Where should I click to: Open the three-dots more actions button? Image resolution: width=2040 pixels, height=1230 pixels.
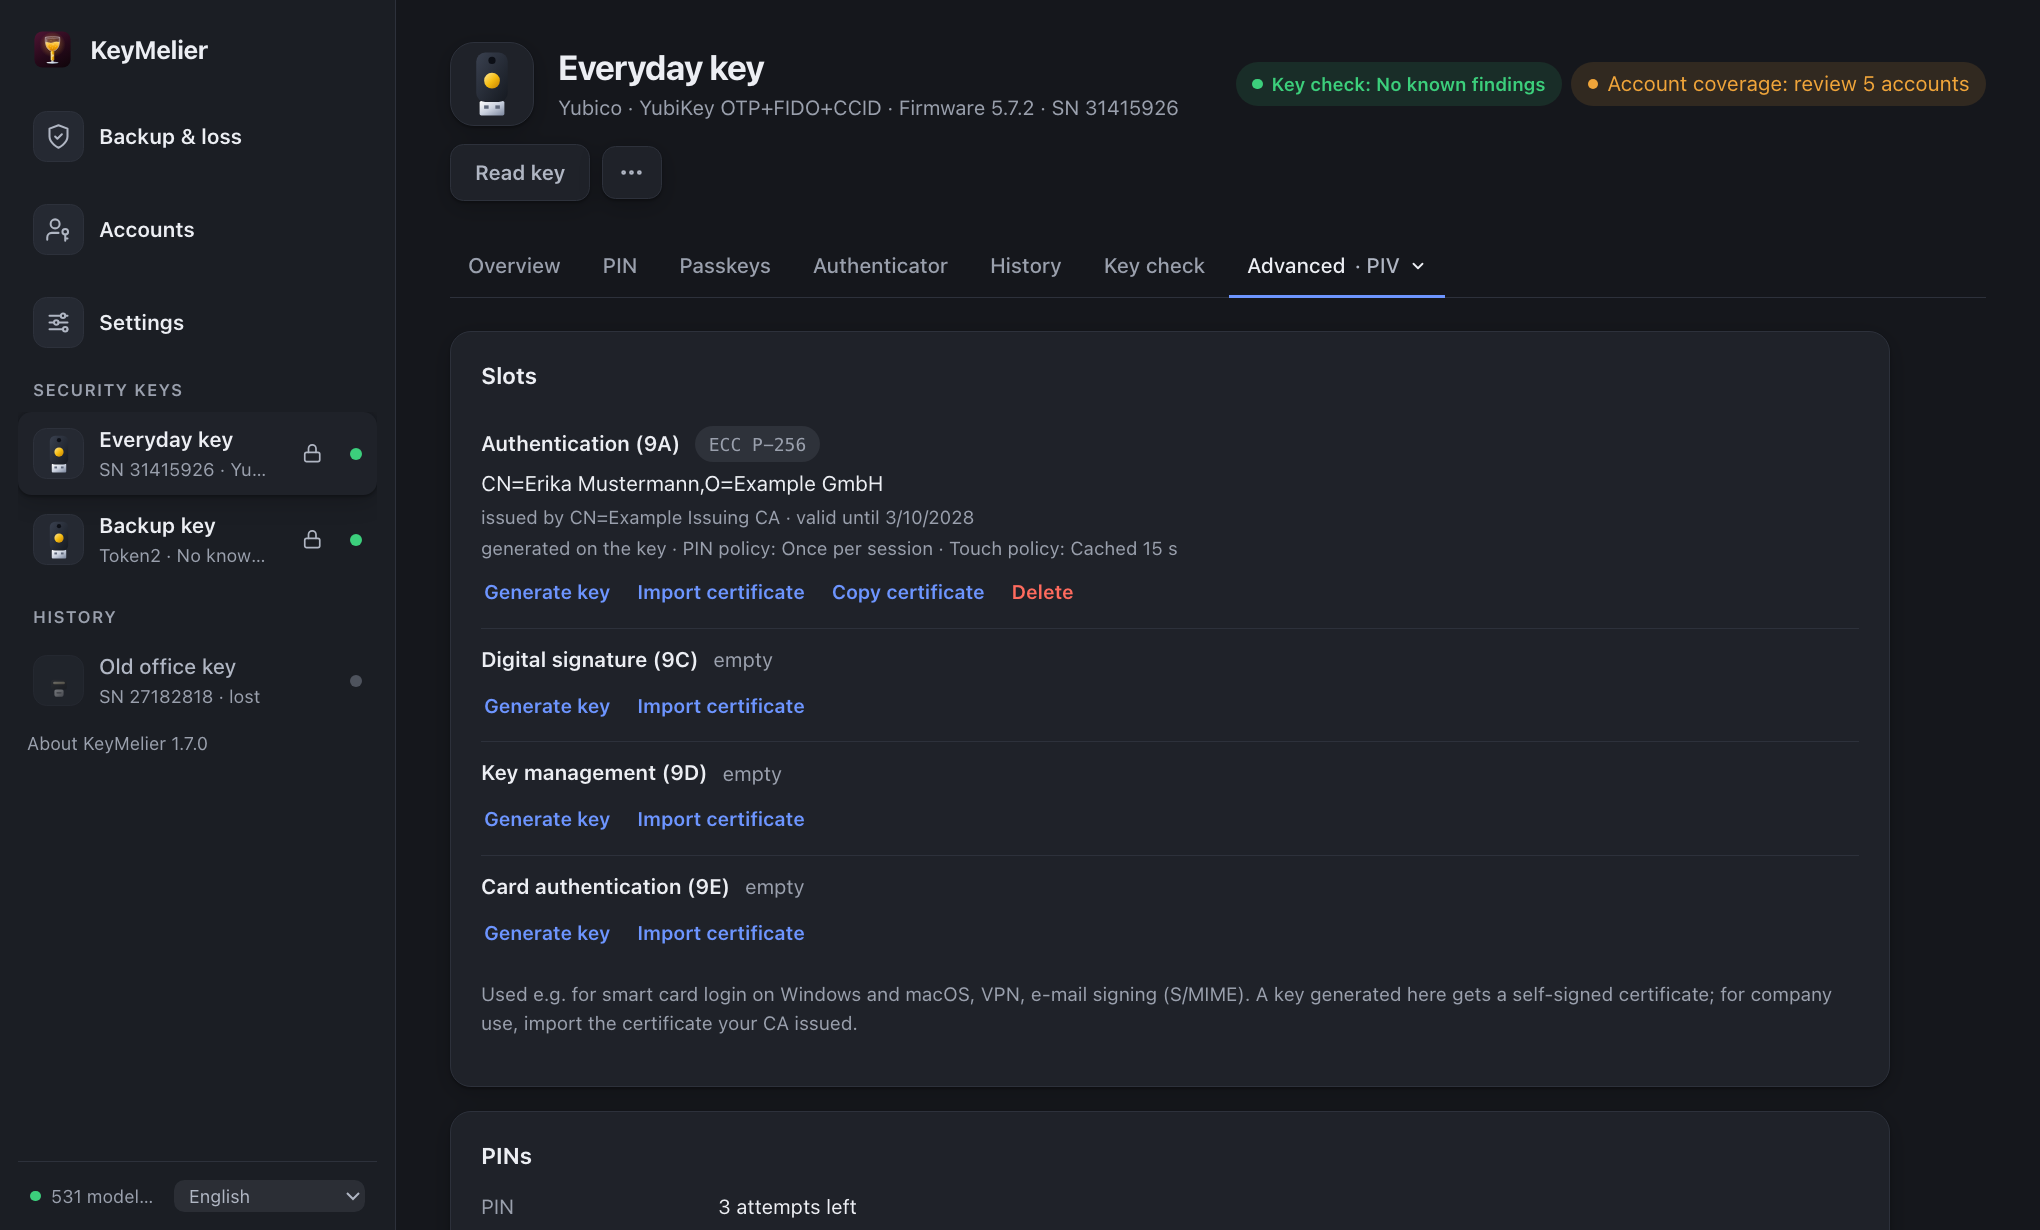pyautogui.click(x=631, y=173)
